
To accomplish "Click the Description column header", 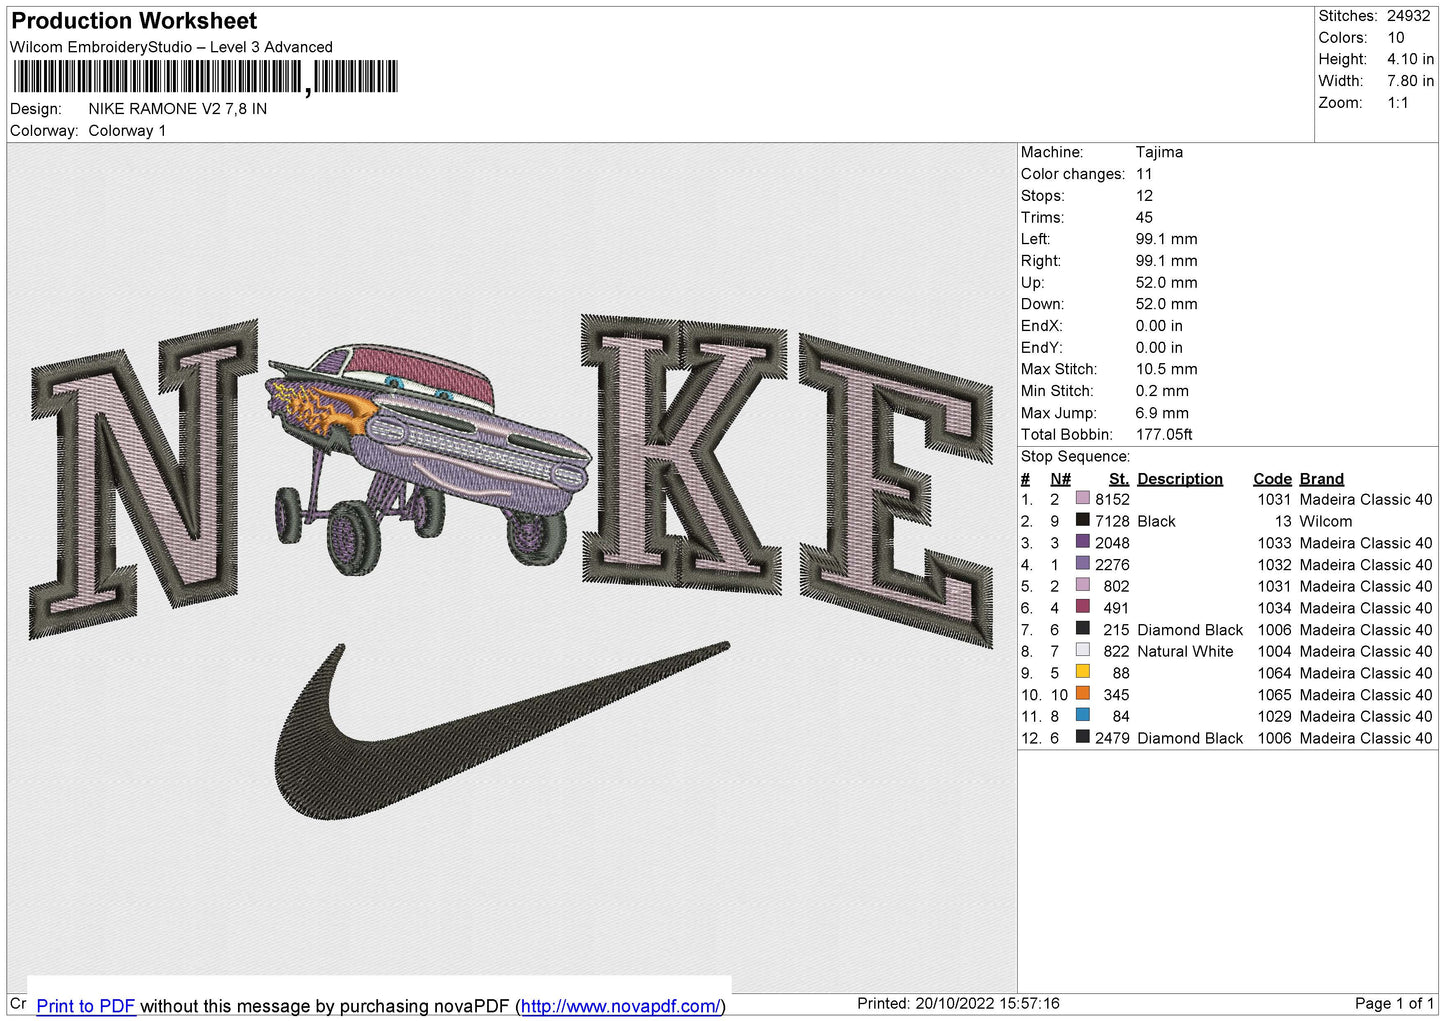I will [1180, 479].
